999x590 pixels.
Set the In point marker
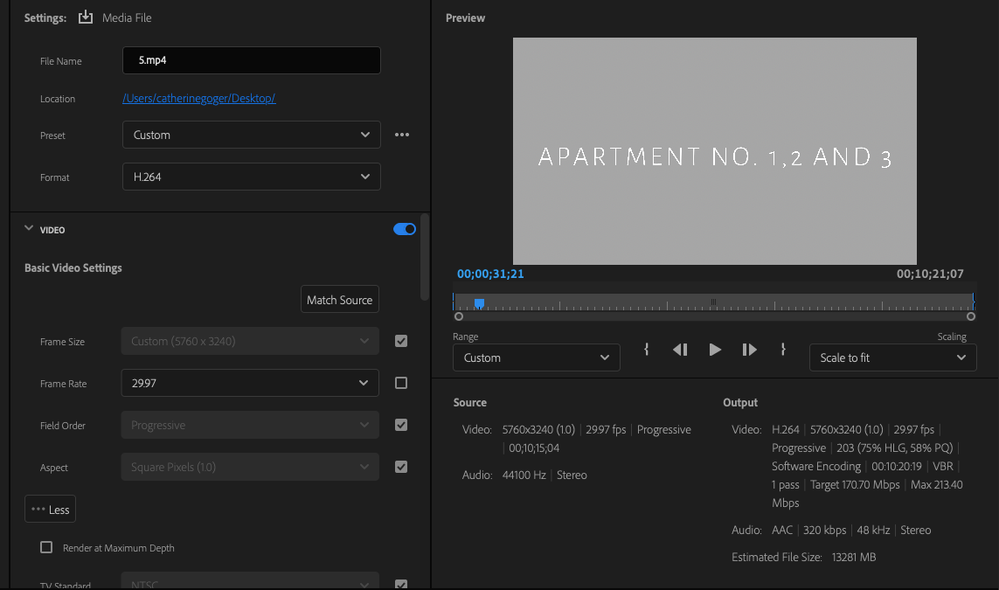pyautogui.click(x=647, y=349)
